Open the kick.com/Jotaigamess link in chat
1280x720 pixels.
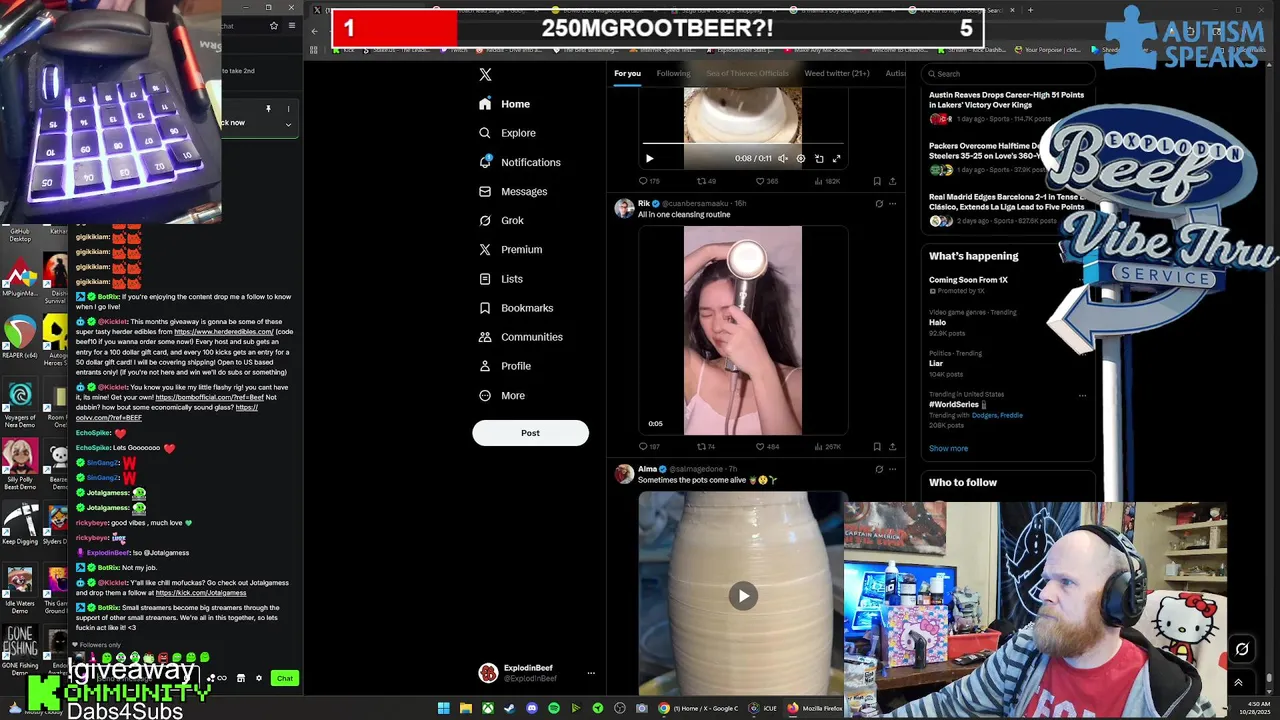tap(201, 593)
